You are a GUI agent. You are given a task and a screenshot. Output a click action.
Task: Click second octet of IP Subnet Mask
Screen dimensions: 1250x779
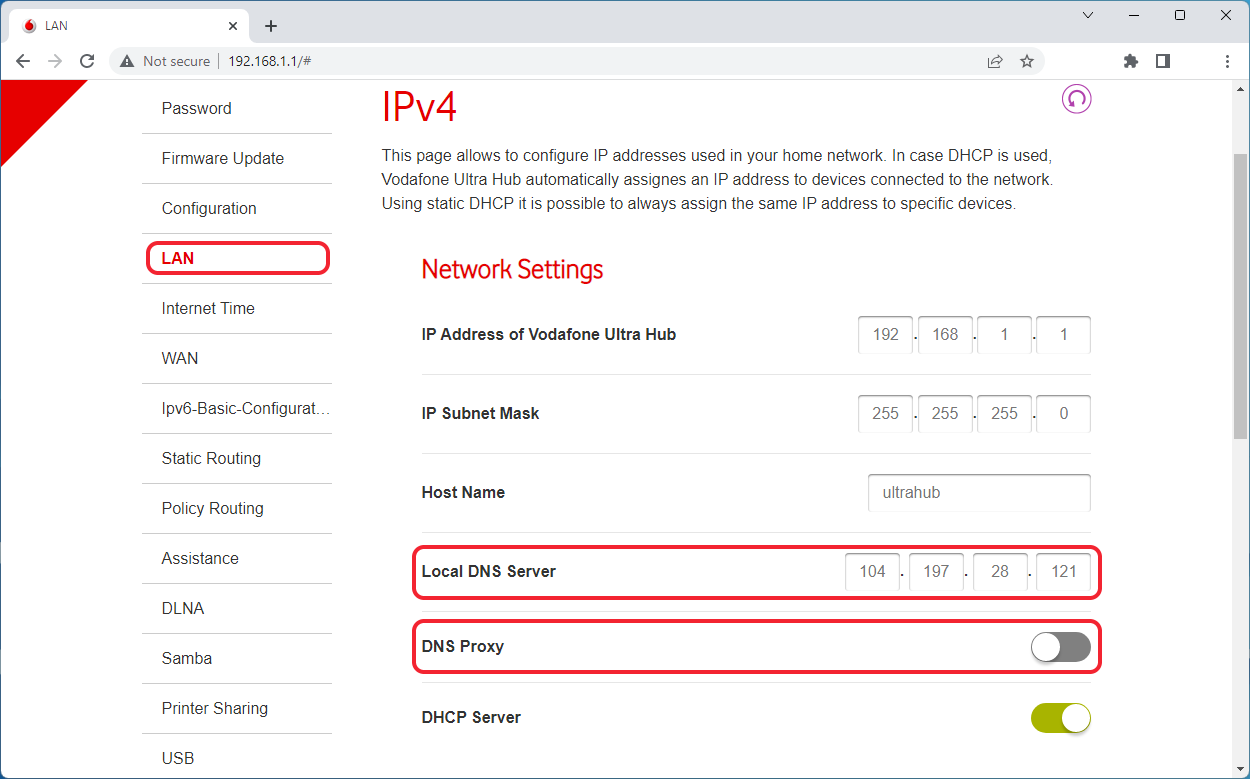pyautogui.click(x=945, y=414)
